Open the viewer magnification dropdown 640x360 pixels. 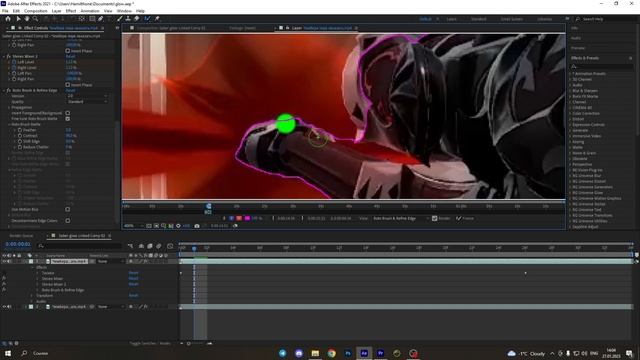pyautogui.click(x=133, y=226)
